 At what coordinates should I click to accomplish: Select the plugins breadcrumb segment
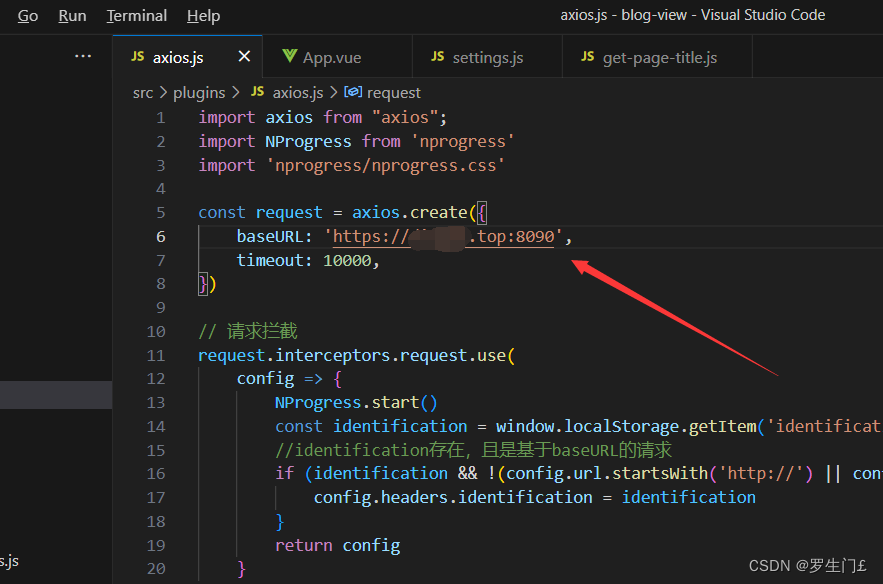(199, 93)
